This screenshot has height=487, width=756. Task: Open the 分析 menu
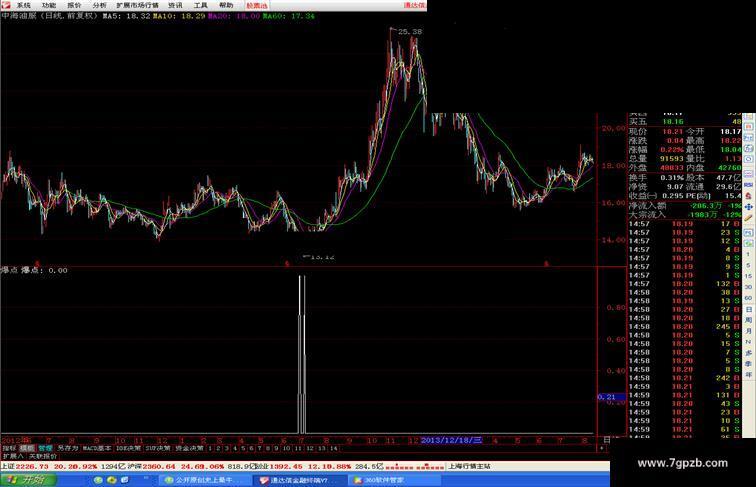[99, 5]
